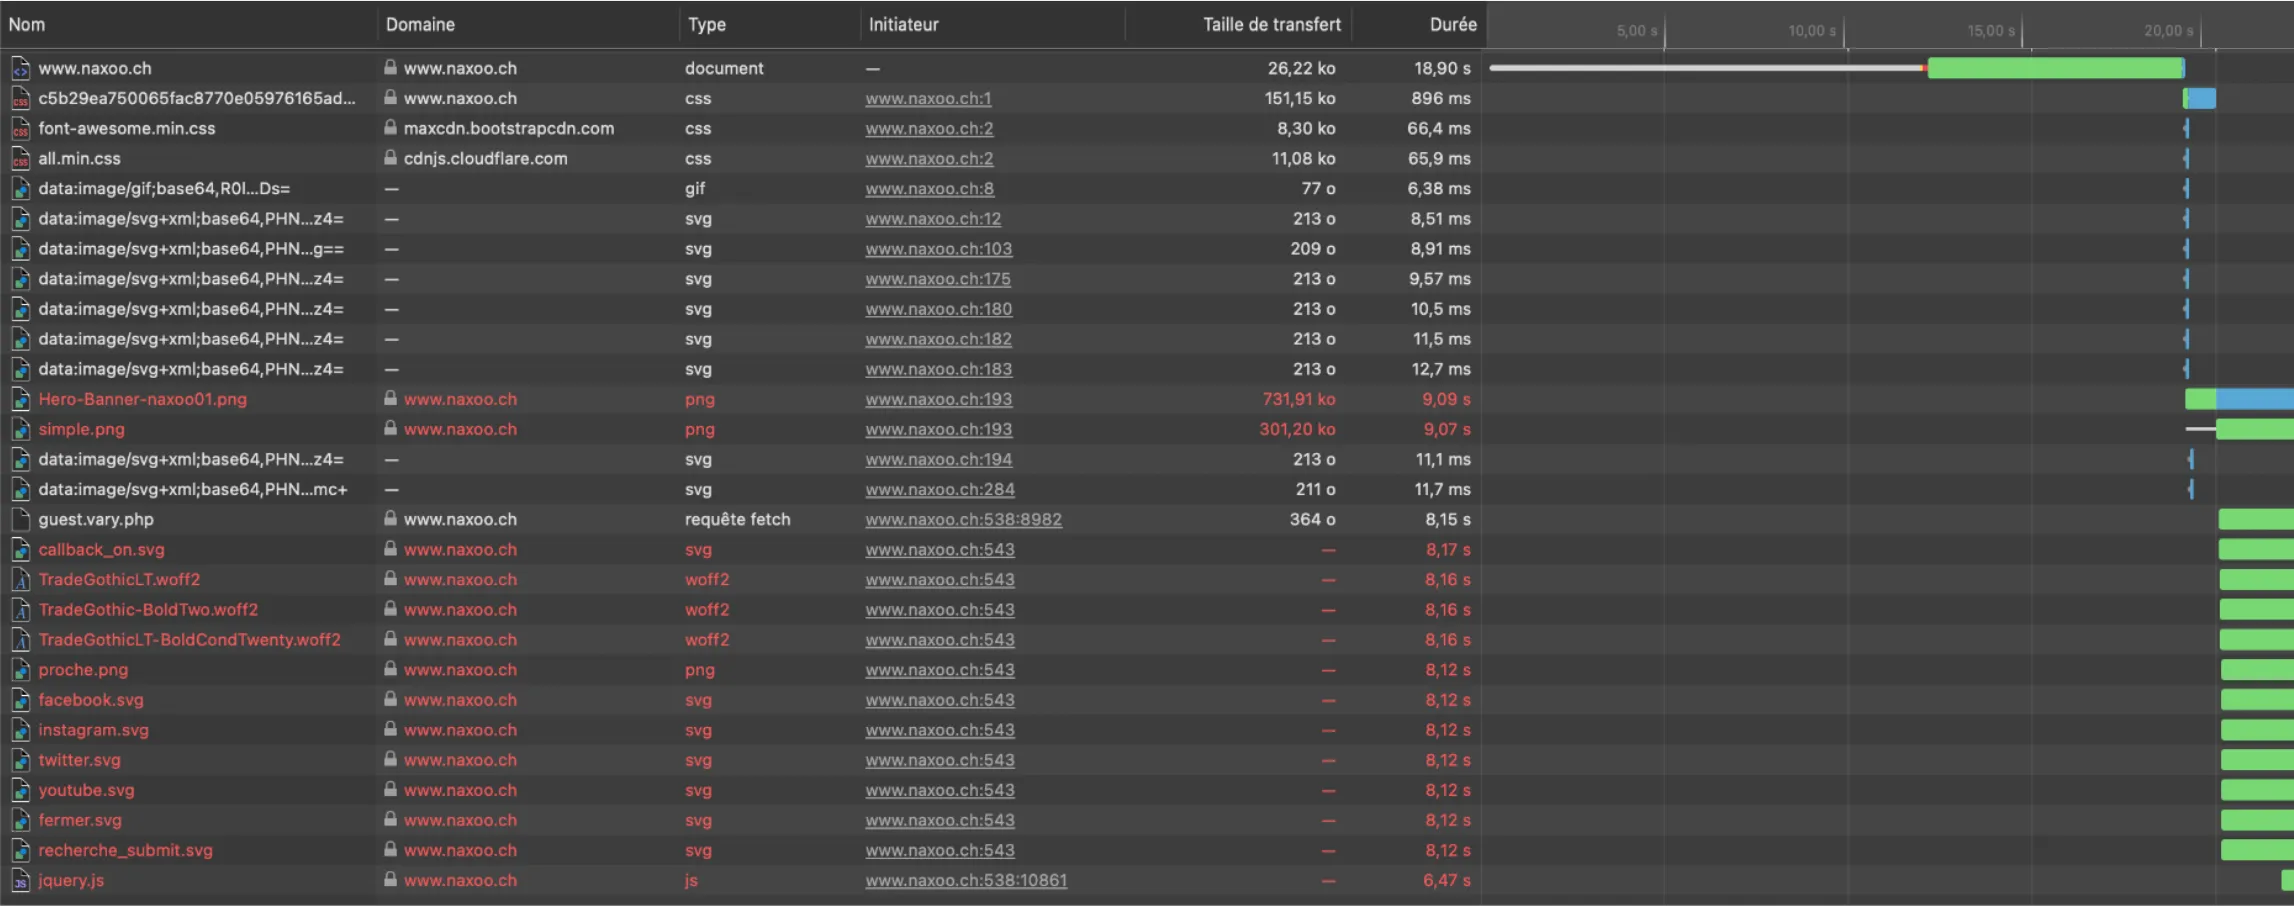Select the simple.png request name
Screen dimensions: 2294x906
coord(81,429)
